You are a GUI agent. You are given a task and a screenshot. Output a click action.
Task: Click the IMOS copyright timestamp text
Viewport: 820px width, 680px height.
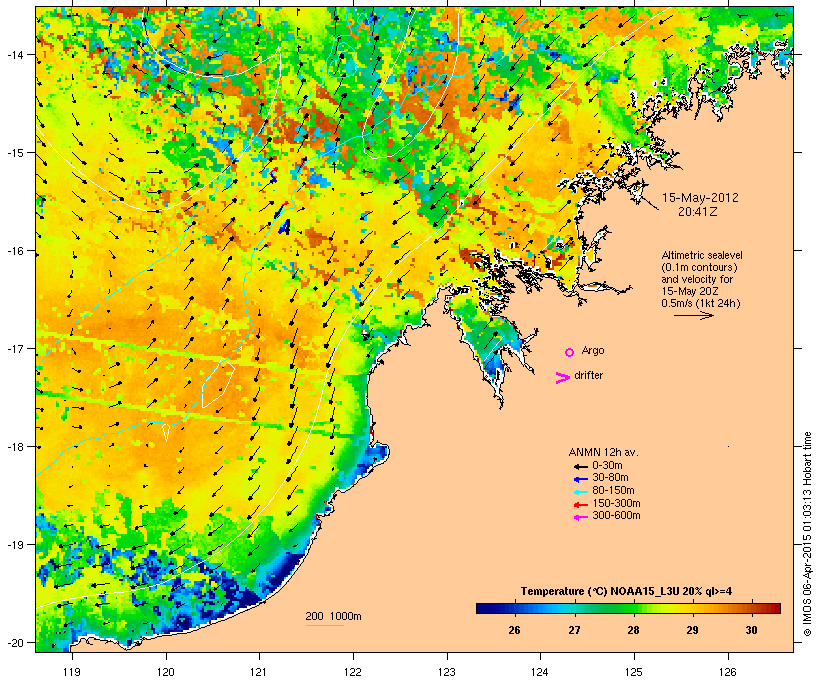pyautogui.click(x=808, y=534)
